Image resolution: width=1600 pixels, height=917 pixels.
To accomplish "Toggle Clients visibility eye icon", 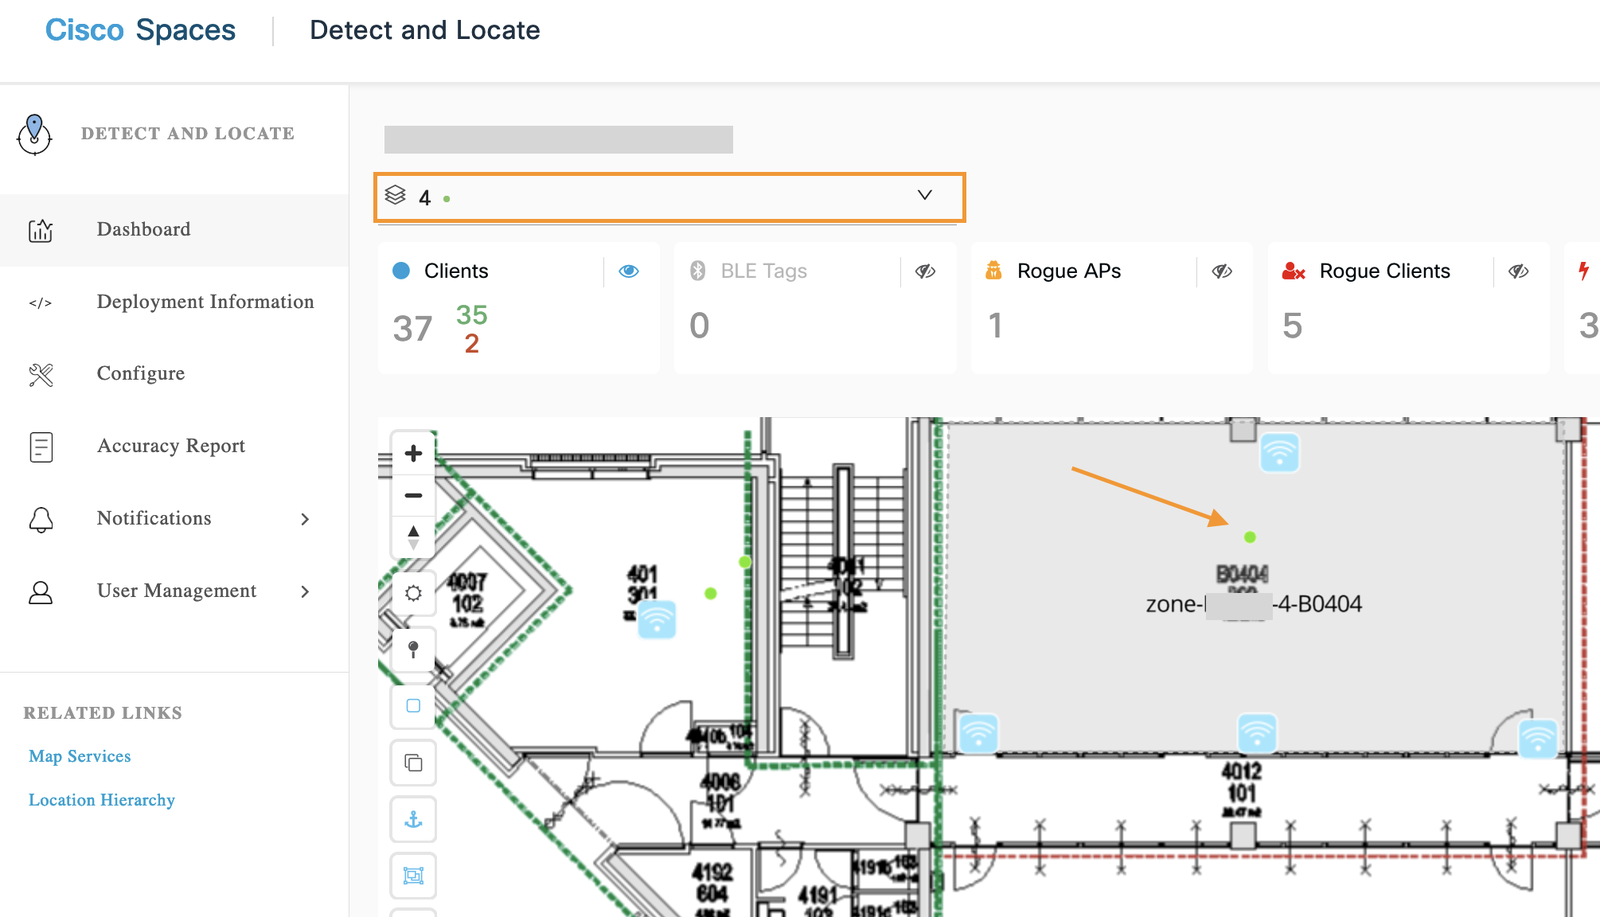I will click(x=629, y=271).
